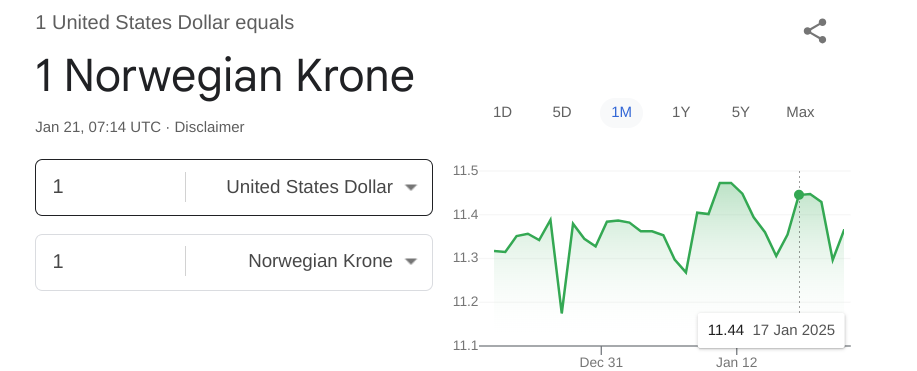Click the US Dollar amount input field

pos(111,187)
